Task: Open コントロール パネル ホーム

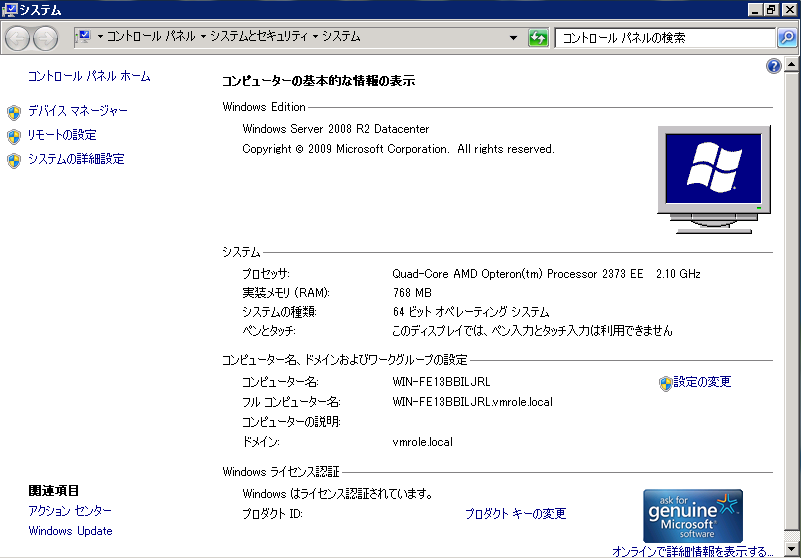Action: pyautogui.click(x=89, y=77)
